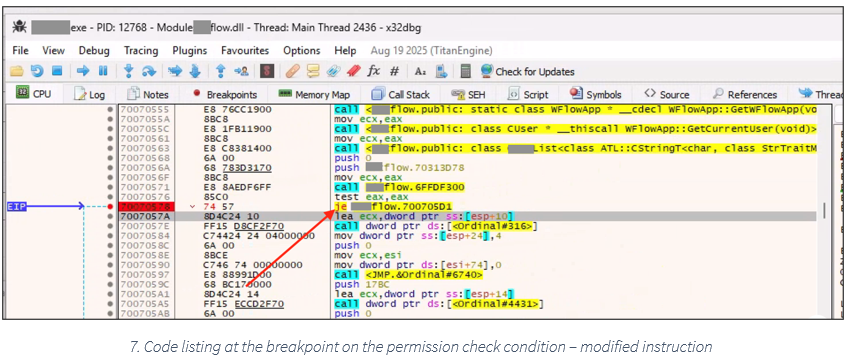Open the Scylla plugin icon
The width and height of the screenshot is (845, 364).
(x=267, y=71)
